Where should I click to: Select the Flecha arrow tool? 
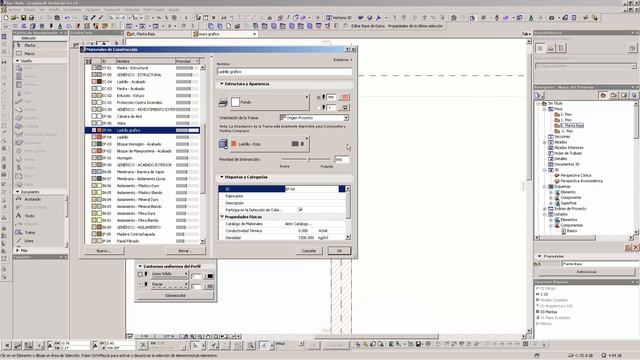click(x=40, y=45)
